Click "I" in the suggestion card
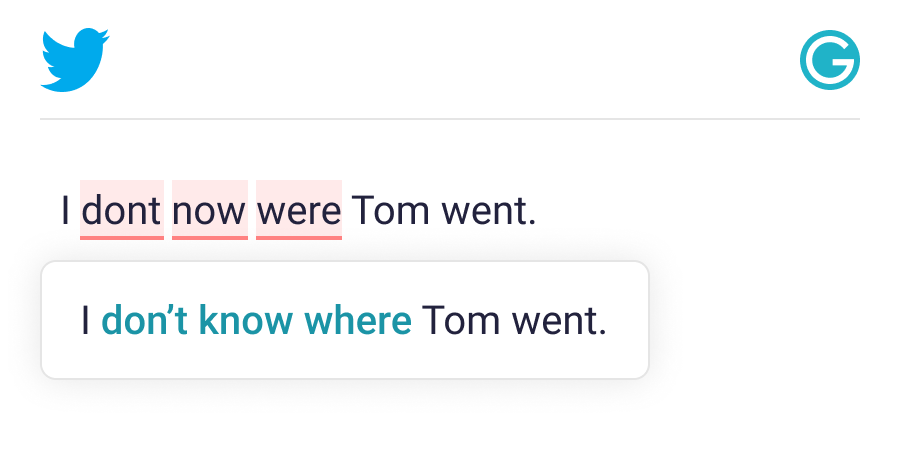900x460 pixels. (x=86, y=321)
